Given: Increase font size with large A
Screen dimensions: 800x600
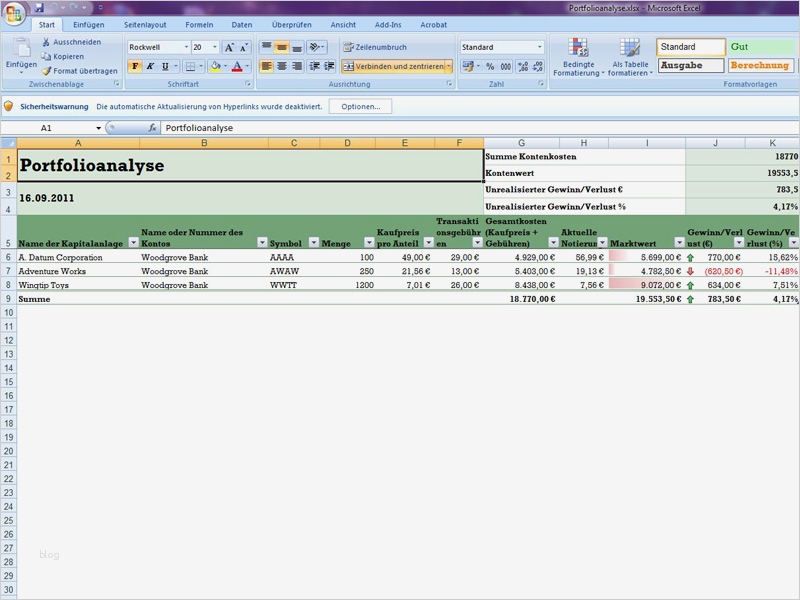Looking at the screenshot, I should (x=230, y=47).
